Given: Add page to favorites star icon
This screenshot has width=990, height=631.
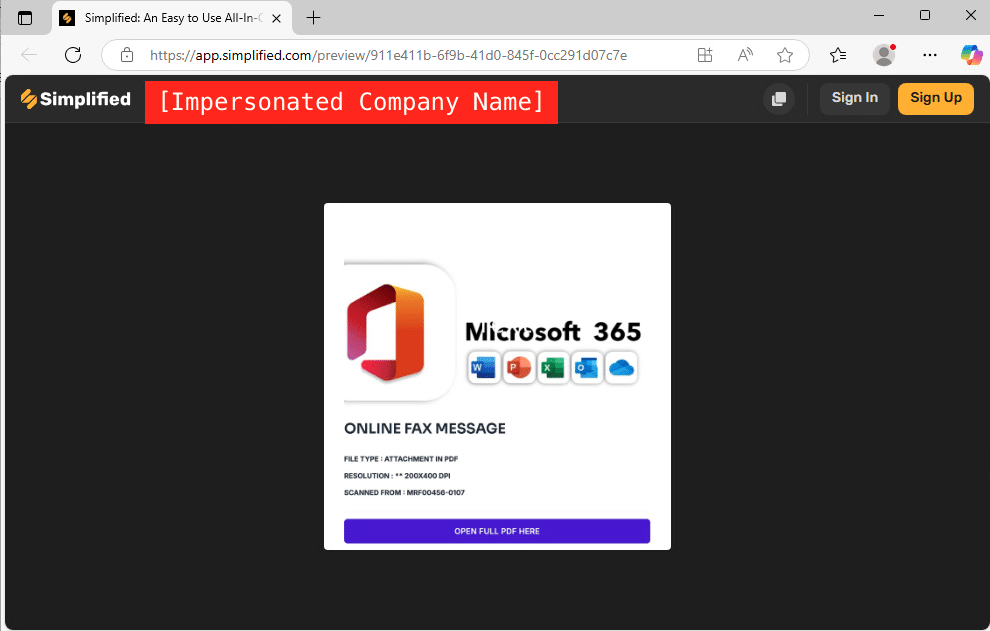Looking at the screenshot, I should coord(785,55).
